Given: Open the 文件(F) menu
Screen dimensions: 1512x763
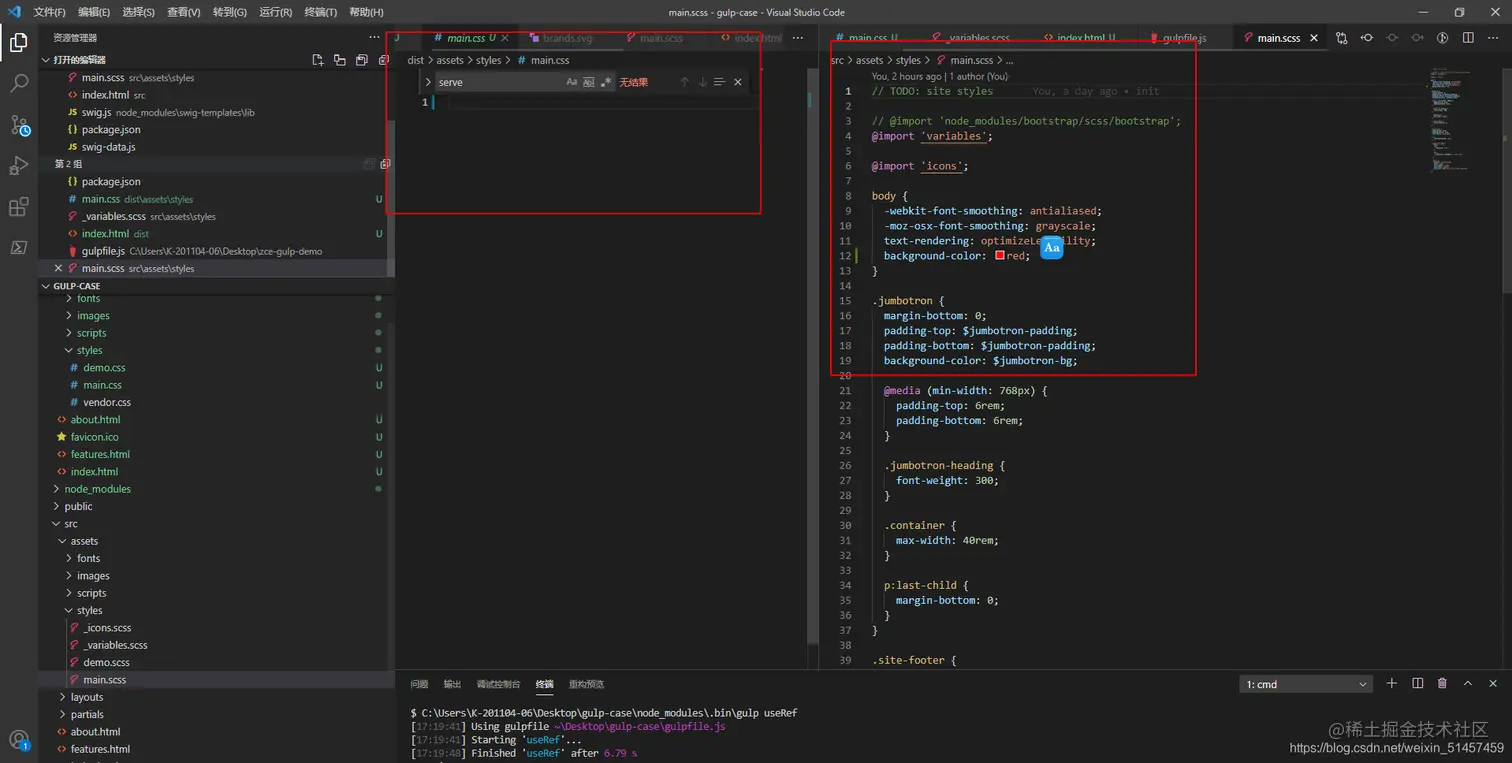Looking at the screenshot, I should point(49,12).
